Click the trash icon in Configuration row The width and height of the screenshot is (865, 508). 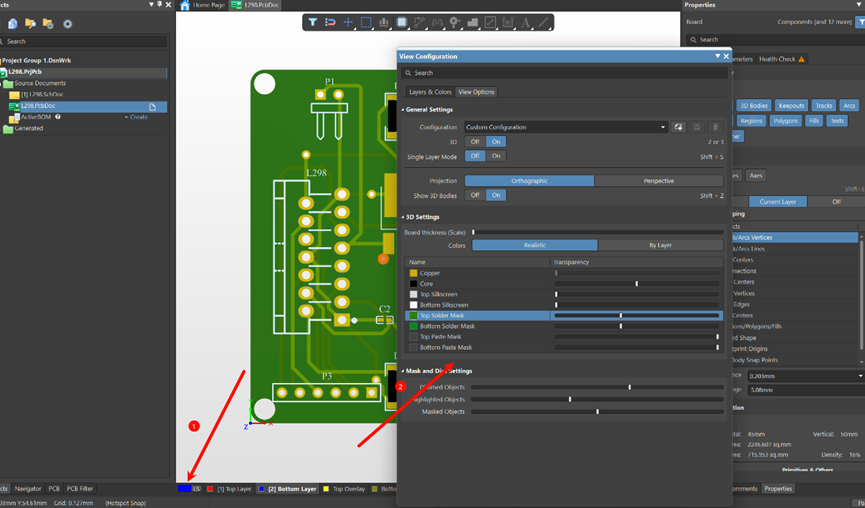pos(716,127)
